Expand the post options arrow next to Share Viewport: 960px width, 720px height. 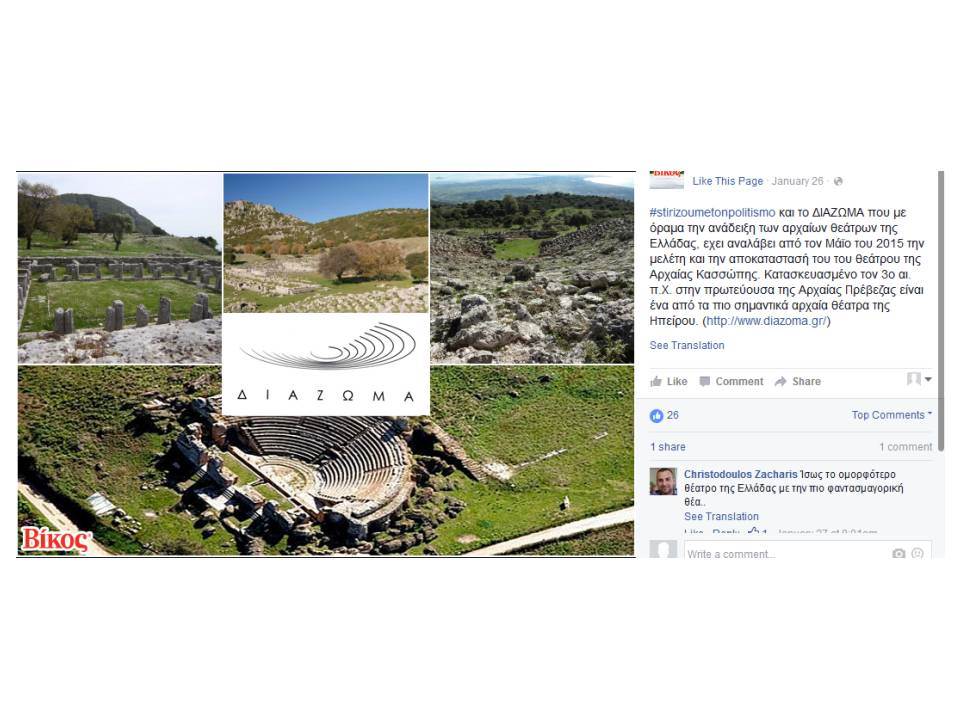pos(928,380)
